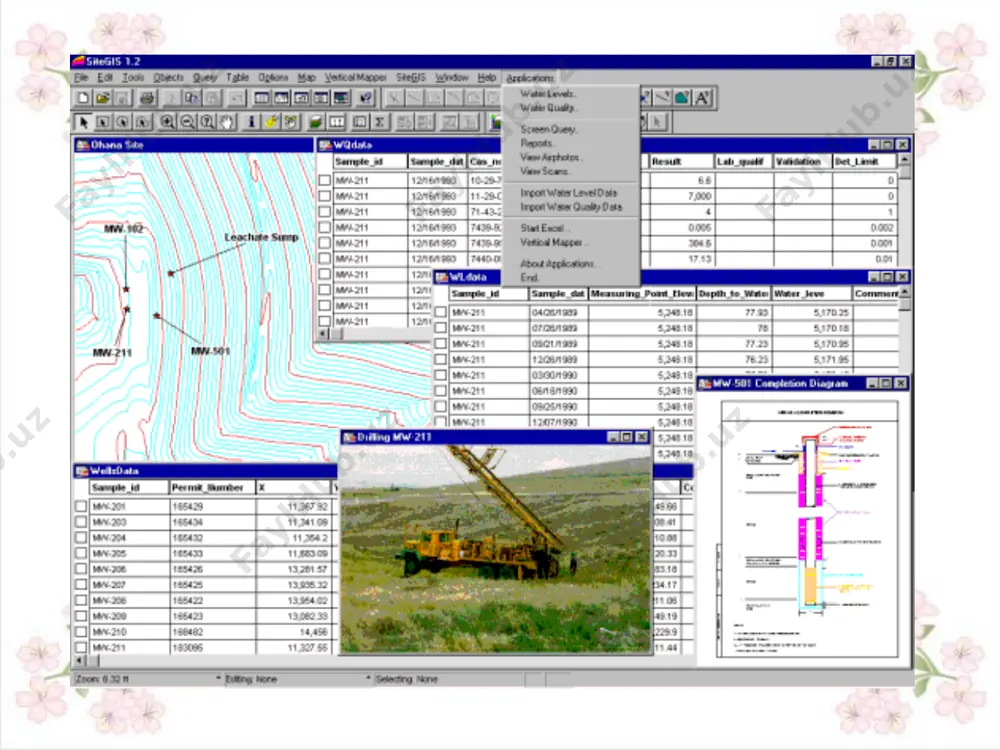Open a New Map window icon
Viewport: 1000px width, 750px height.
(x=281, y=98)
